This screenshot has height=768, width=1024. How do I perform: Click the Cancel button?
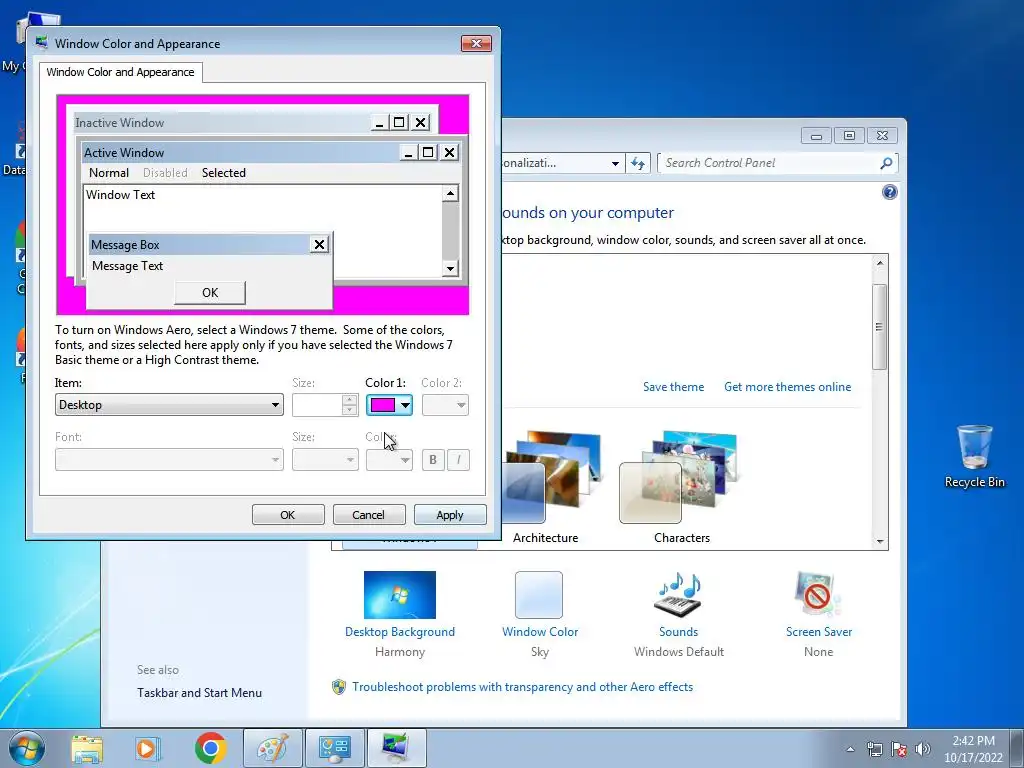[x=369, y=515]
